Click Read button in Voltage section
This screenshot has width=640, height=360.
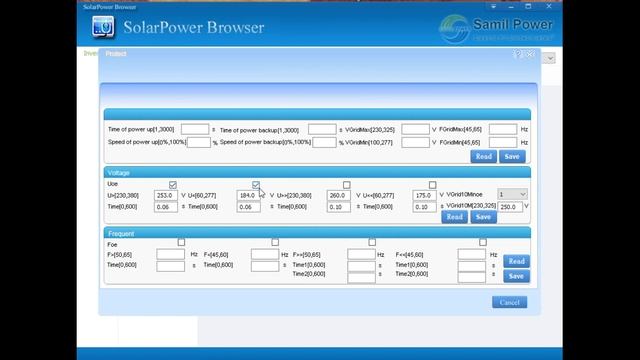pos(454,217)
